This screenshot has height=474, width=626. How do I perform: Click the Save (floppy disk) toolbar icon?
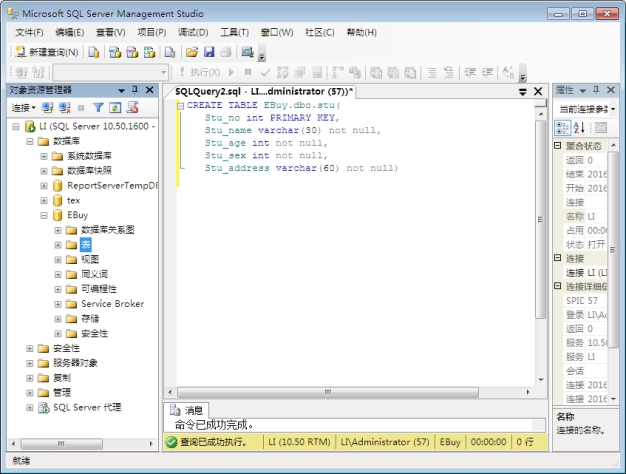(209, 52)
